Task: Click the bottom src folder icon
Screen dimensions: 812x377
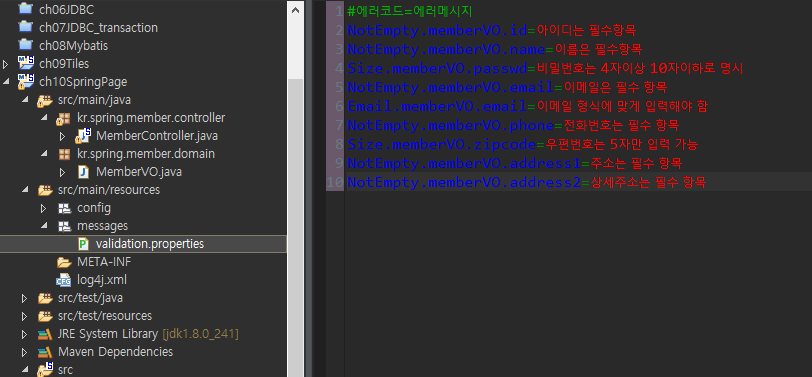Action: (x=45, y=370)
